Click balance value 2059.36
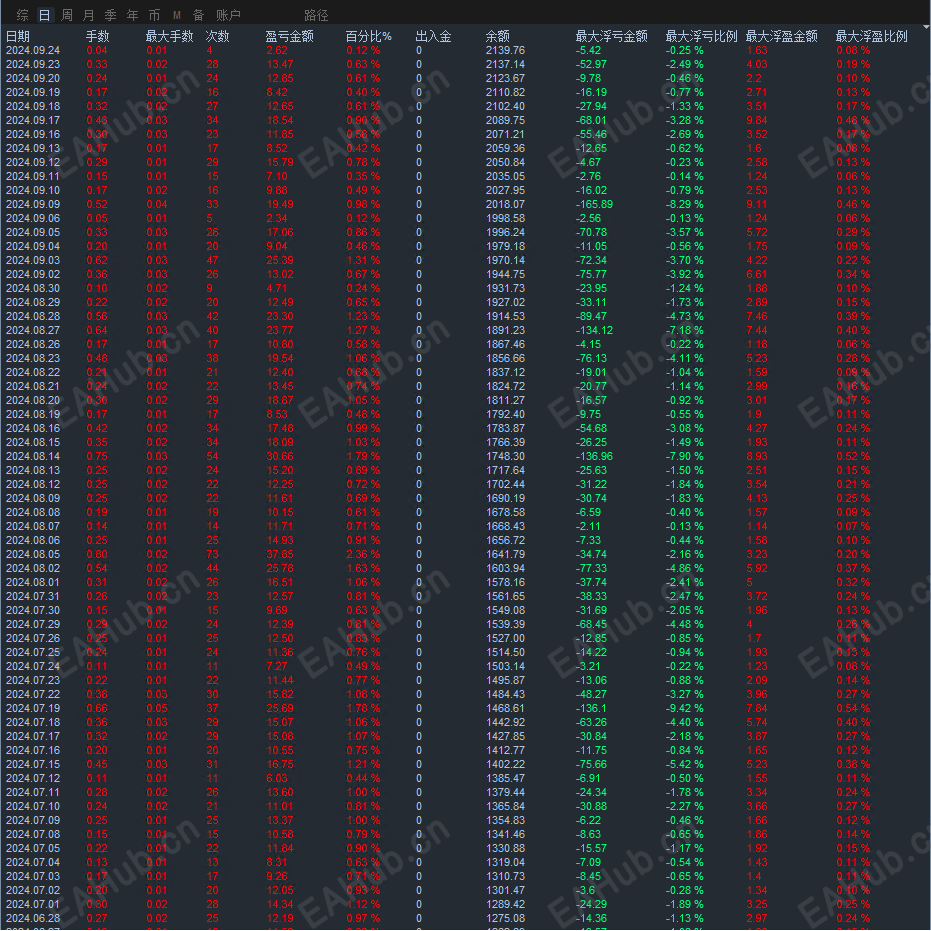 (x=505, y=148)
